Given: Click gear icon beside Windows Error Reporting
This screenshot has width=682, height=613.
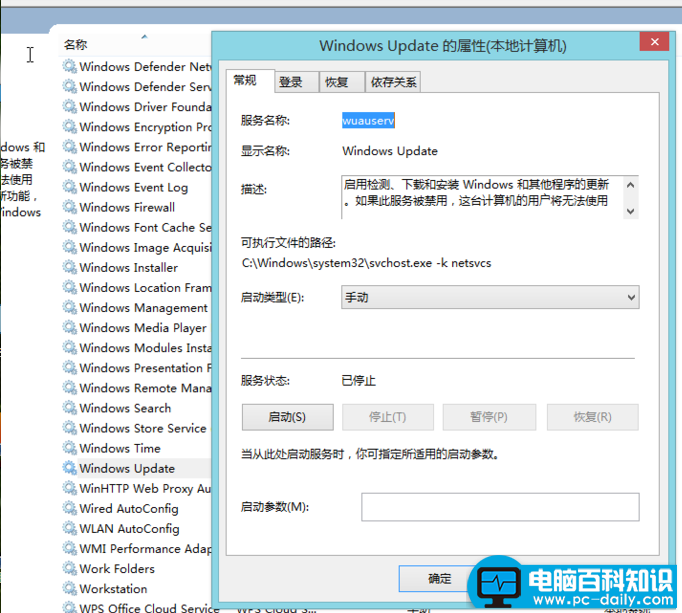Looking at the screenshot, I should (x=69, y=147).
